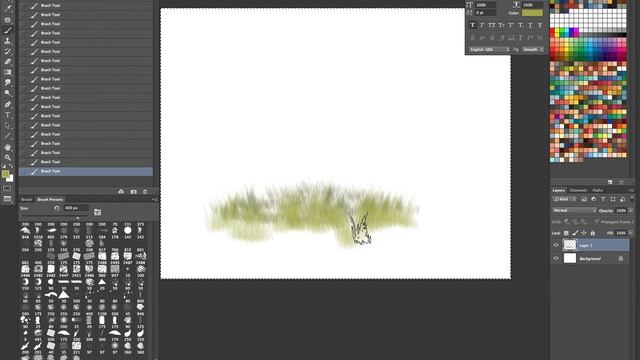Select the Hand tool
Viewport: 640px width, 360px height.
[x=7, y=147]
